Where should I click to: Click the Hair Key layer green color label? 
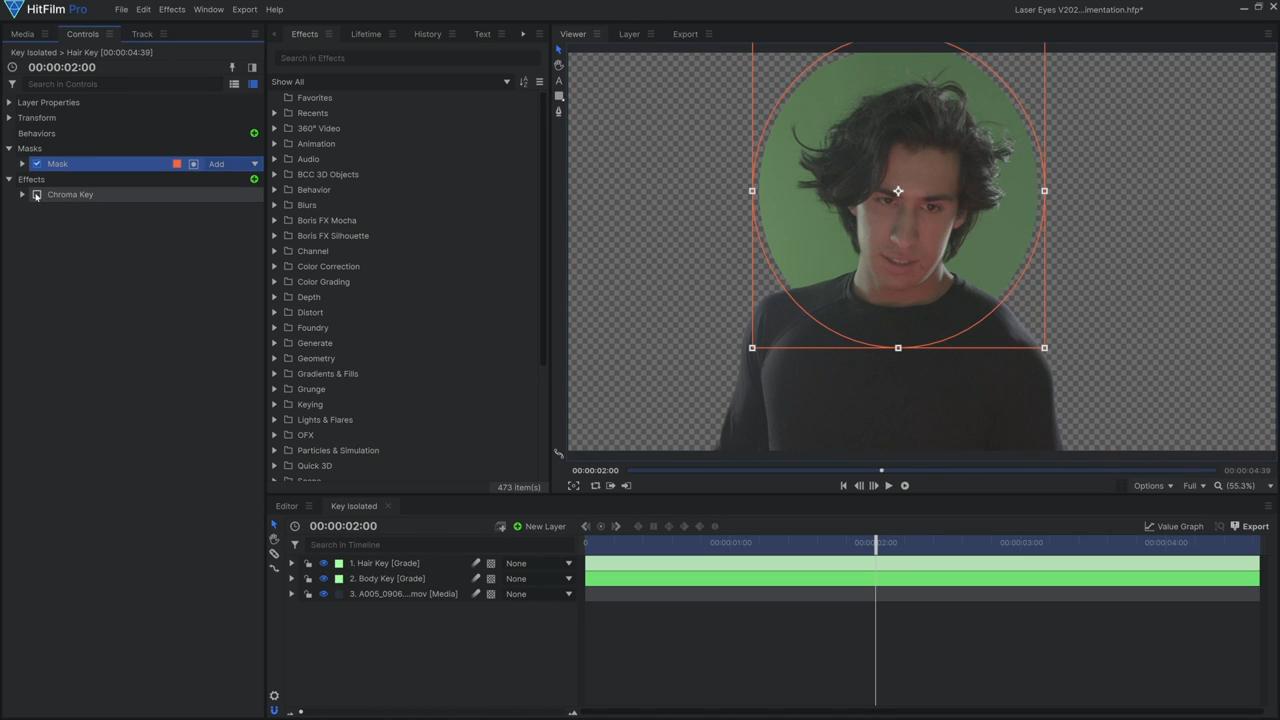tap(339, 563)
